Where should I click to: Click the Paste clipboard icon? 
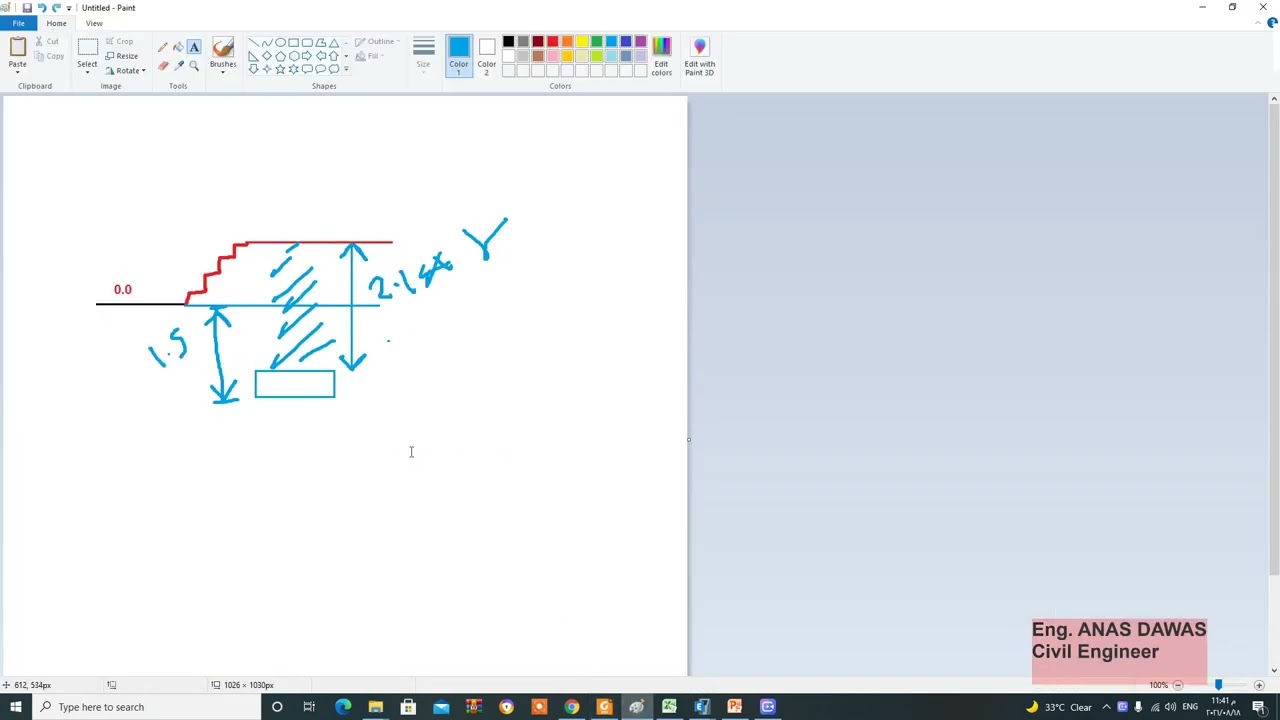coord(17,47)
